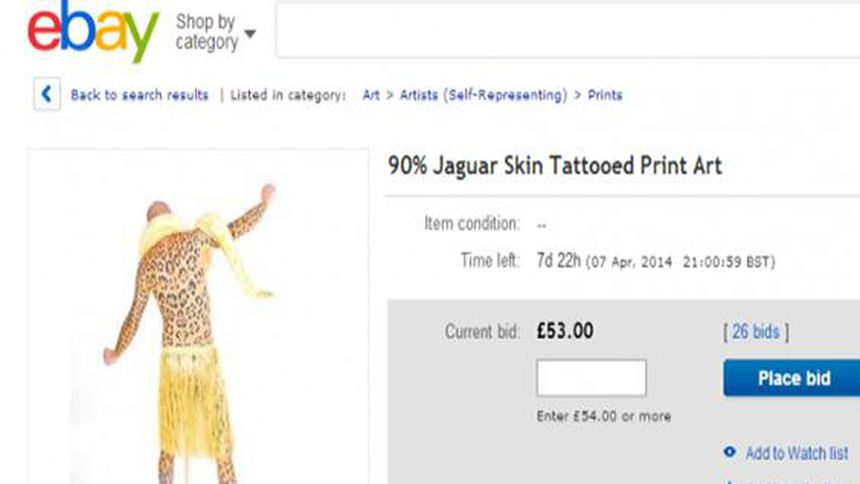Click Add to Watch list link
This screenshot has width=860, height=484.
[x=796, y=453]
